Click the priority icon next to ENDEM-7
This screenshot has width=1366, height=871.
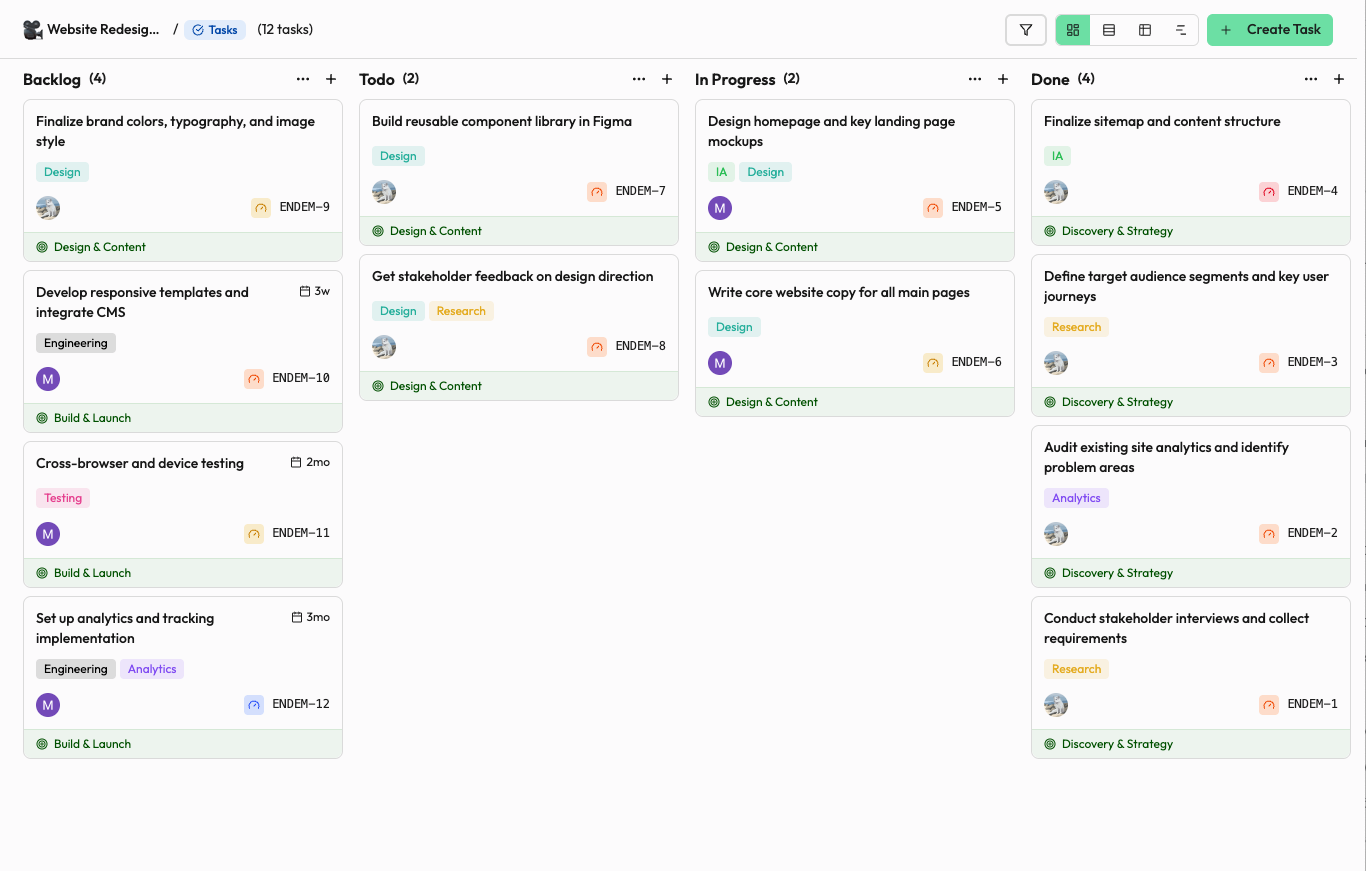[597, 191]
